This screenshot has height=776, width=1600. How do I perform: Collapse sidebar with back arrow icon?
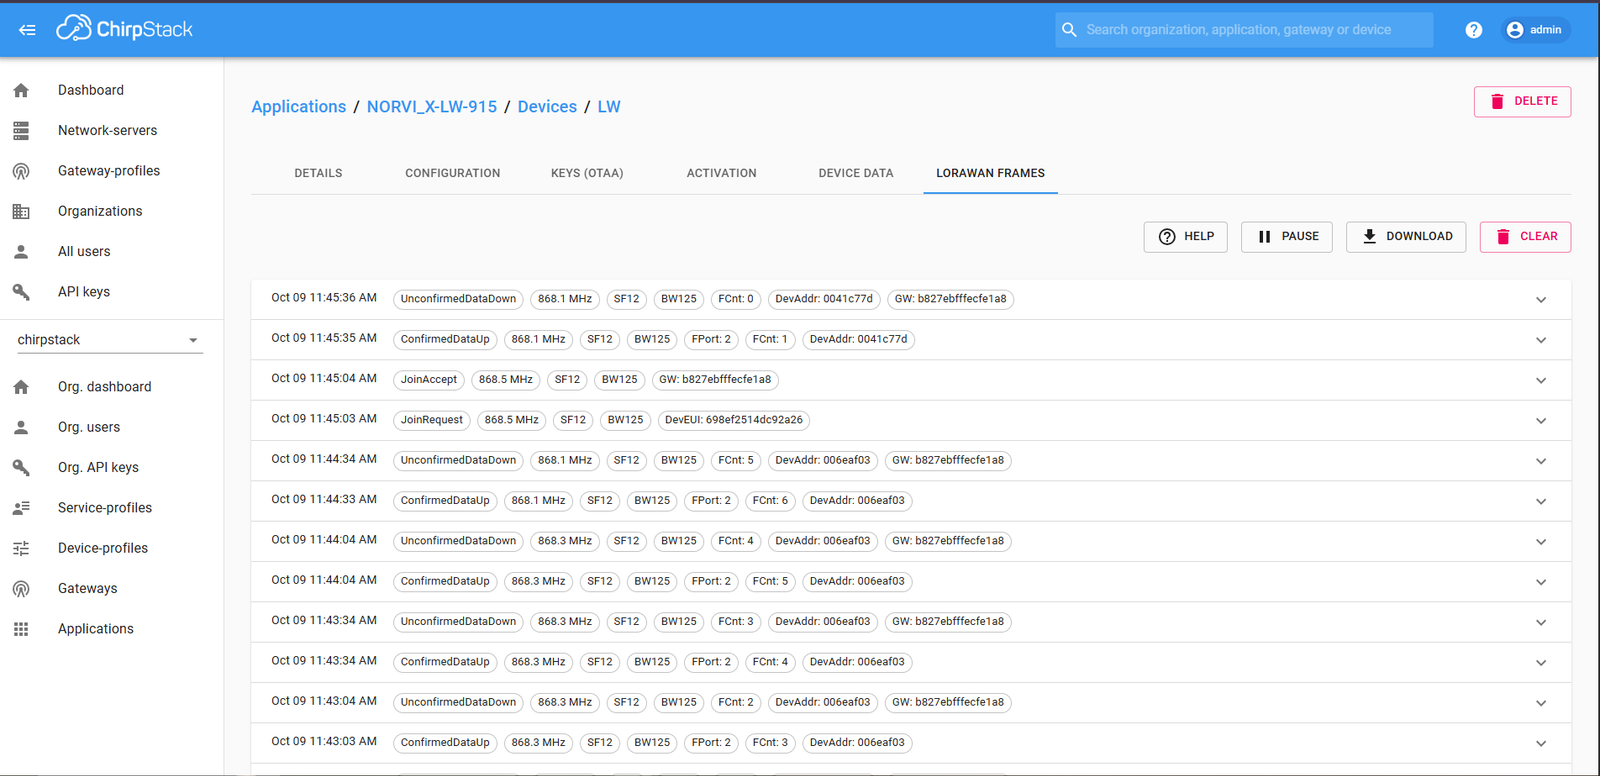tap(27, 30)
